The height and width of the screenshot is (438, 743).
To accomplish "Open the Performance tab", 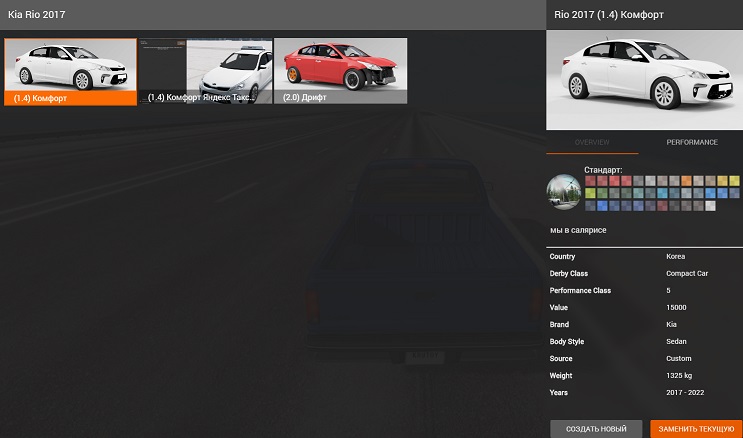I will [x=692, y=142].
